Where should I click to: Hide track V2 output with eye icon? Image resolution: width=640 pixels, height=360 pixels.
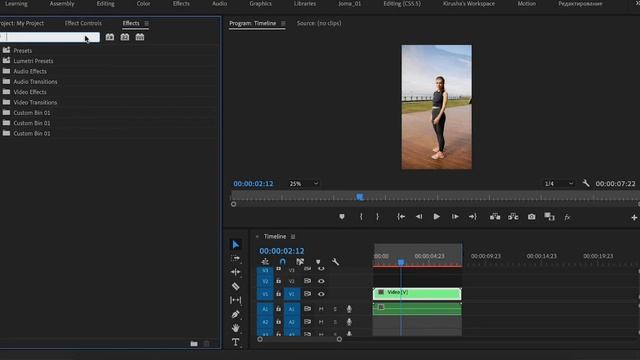coord(321,281)
